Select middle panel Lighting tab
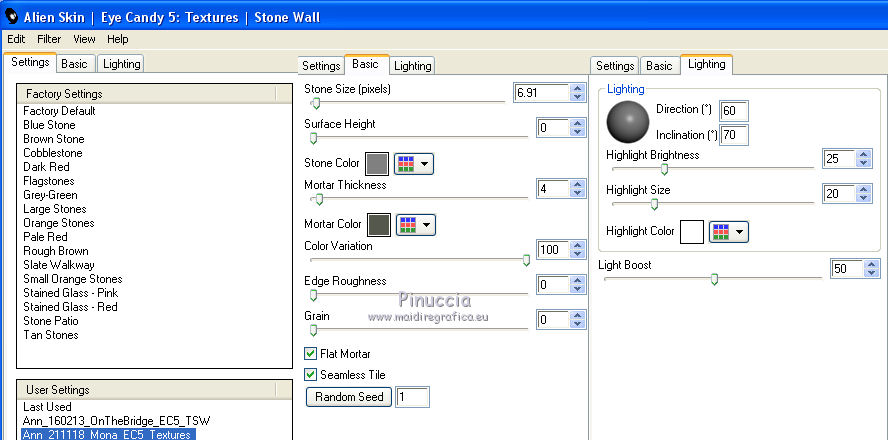Viewport: 888px width, 440px height. [x=412, y=66]
